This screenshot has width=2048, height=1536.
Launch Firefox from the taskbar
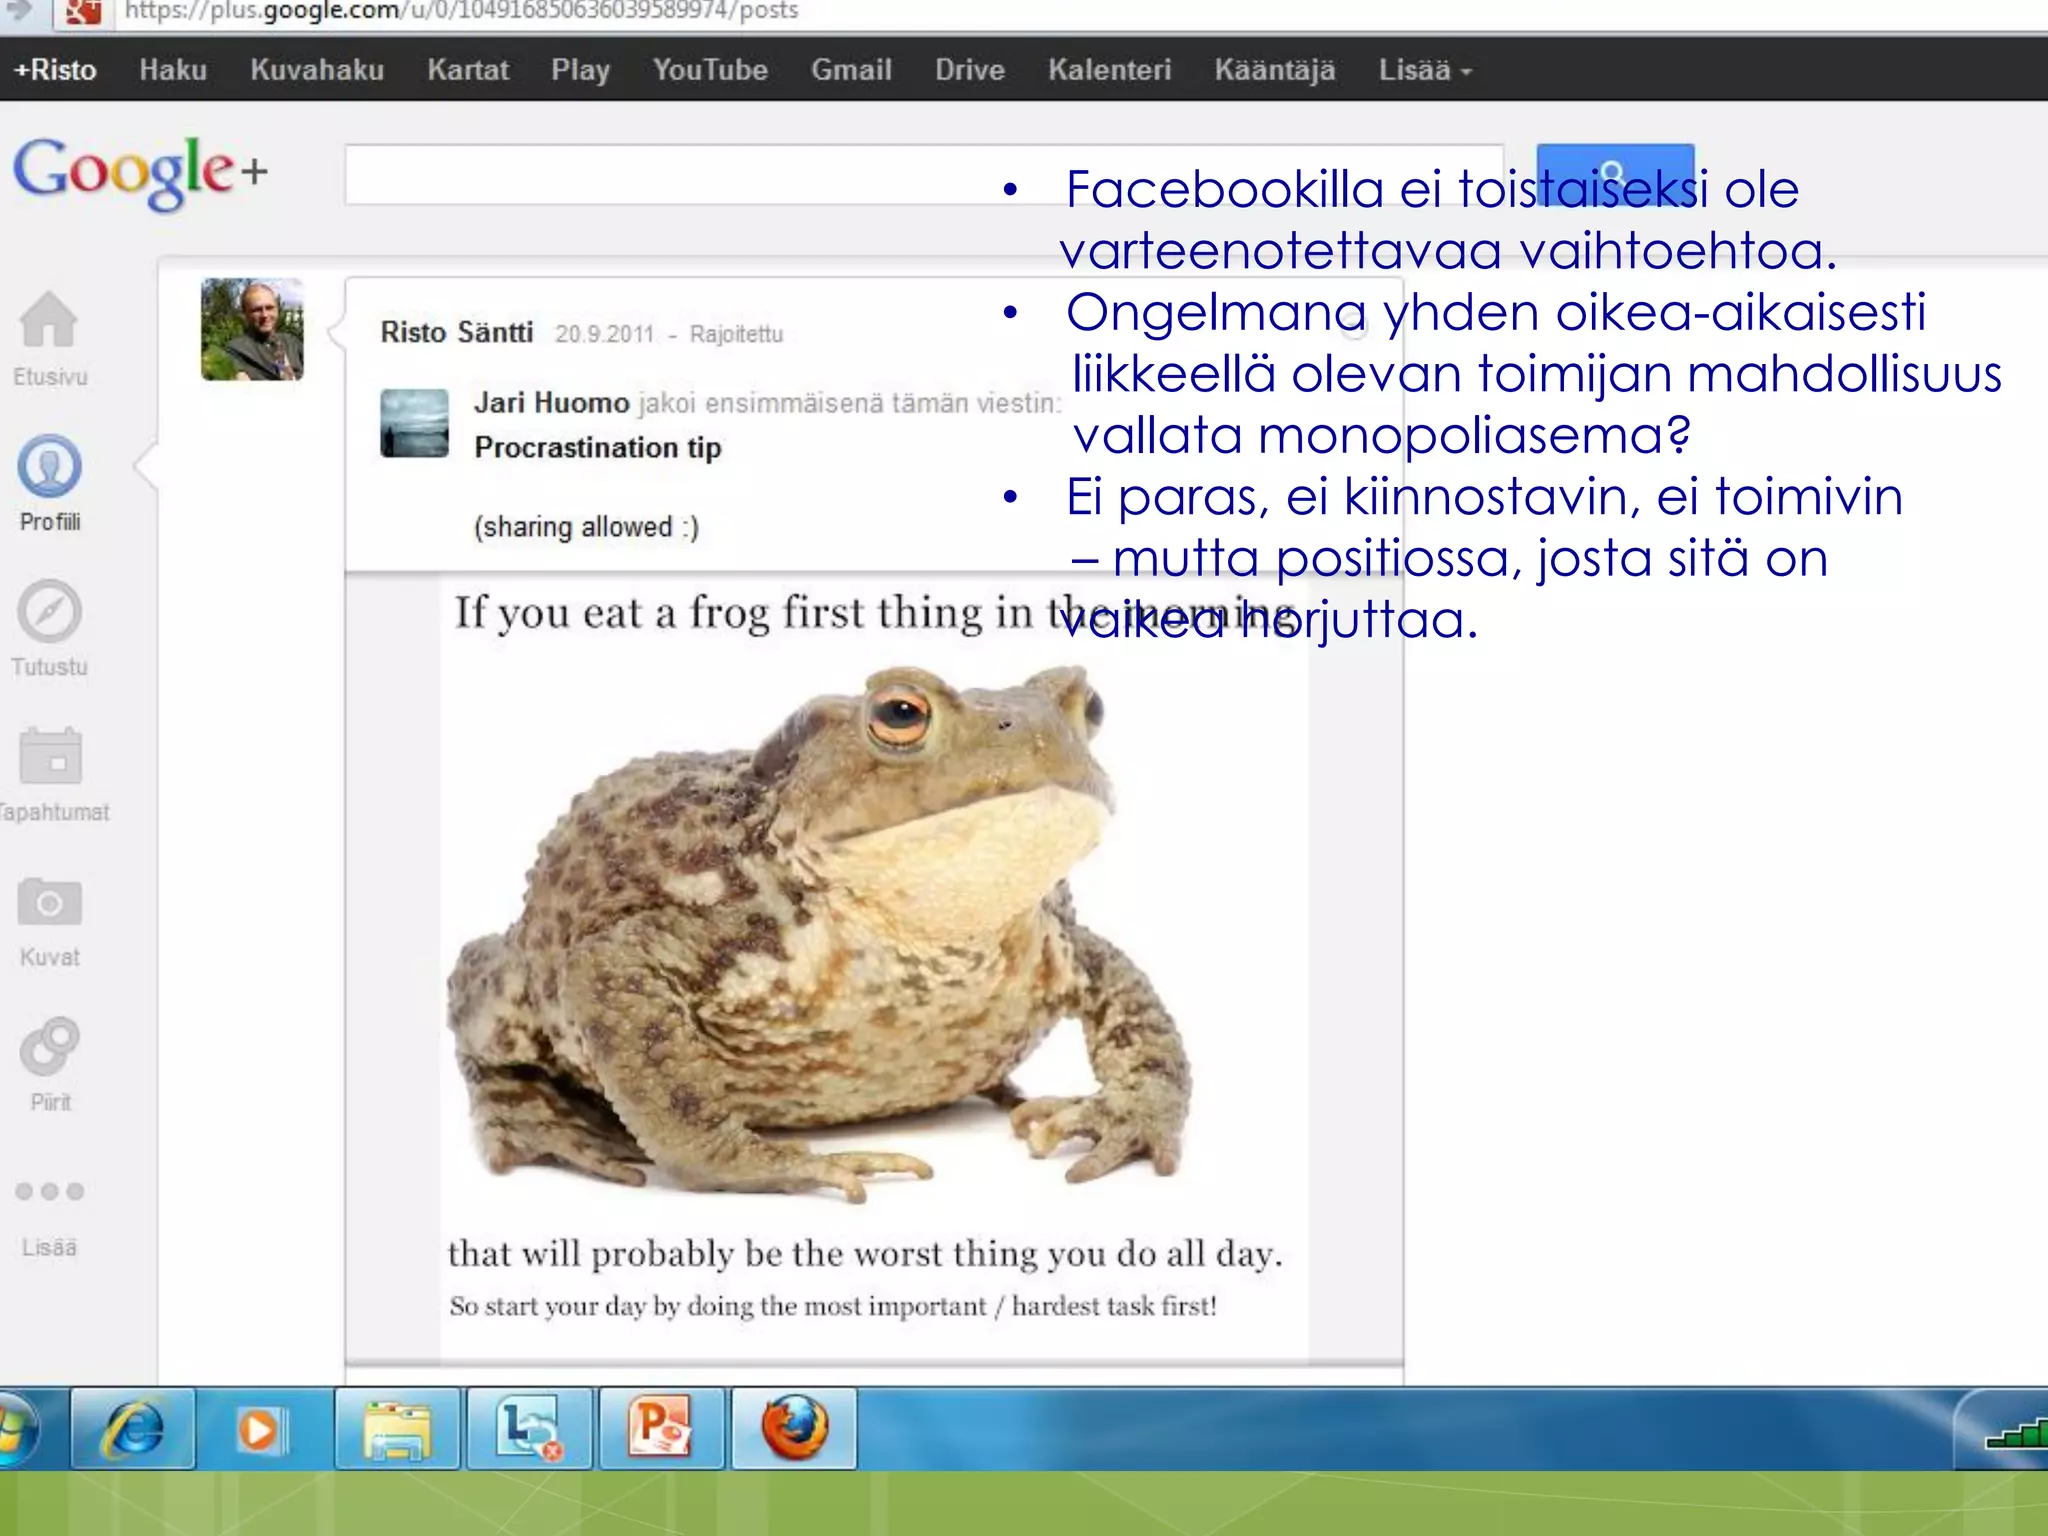(795, 1427)
